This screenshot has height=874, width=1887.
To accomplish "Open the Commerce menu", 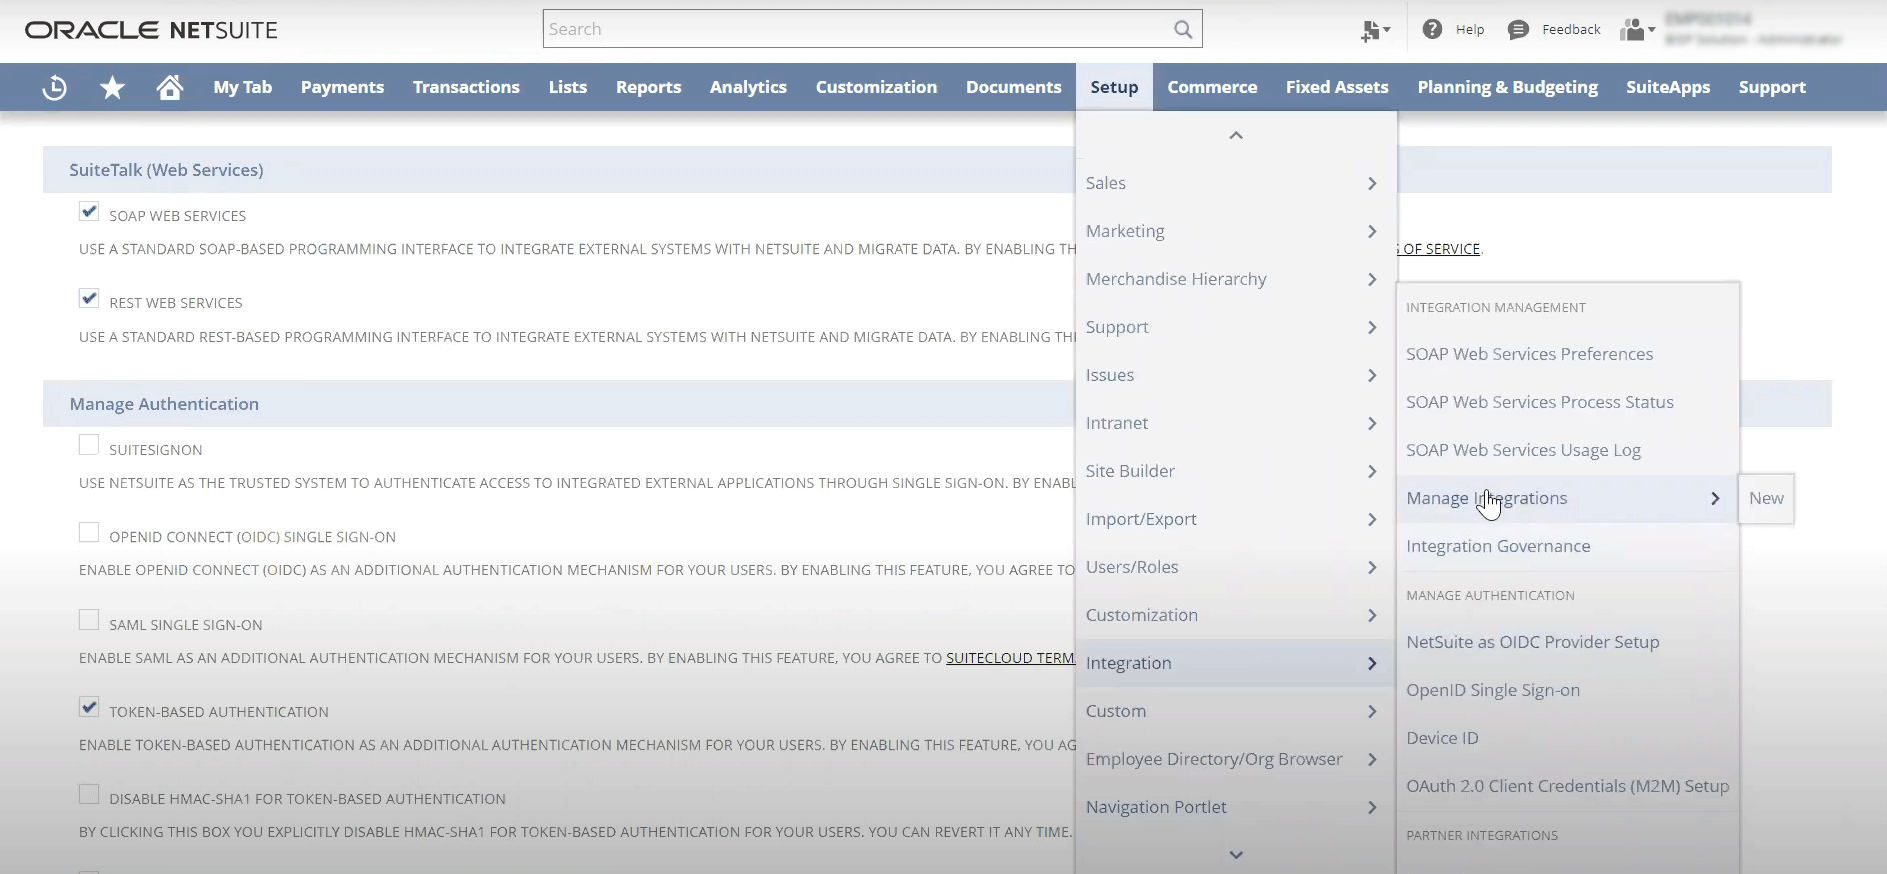I will [x=1212, y=87].
